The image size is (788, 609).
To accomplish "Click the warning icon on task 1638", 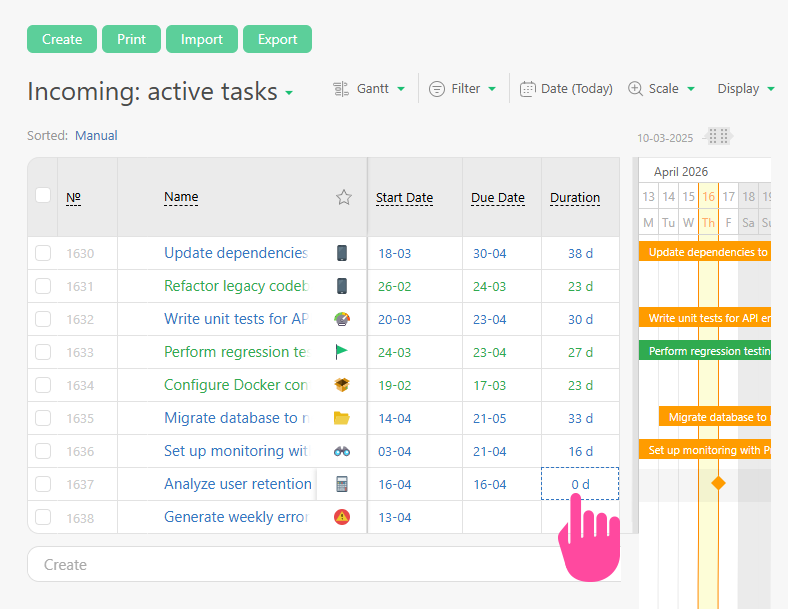I will pyautogui.click(x=342, y=517).
